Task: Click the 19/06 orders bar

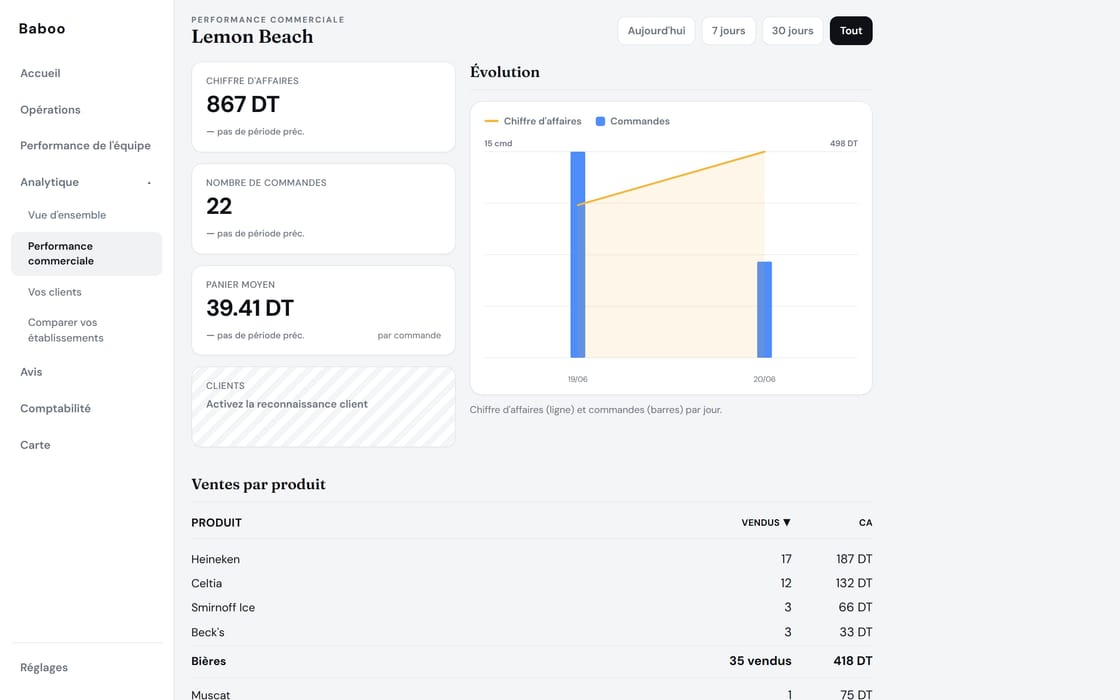Action: 578,254
